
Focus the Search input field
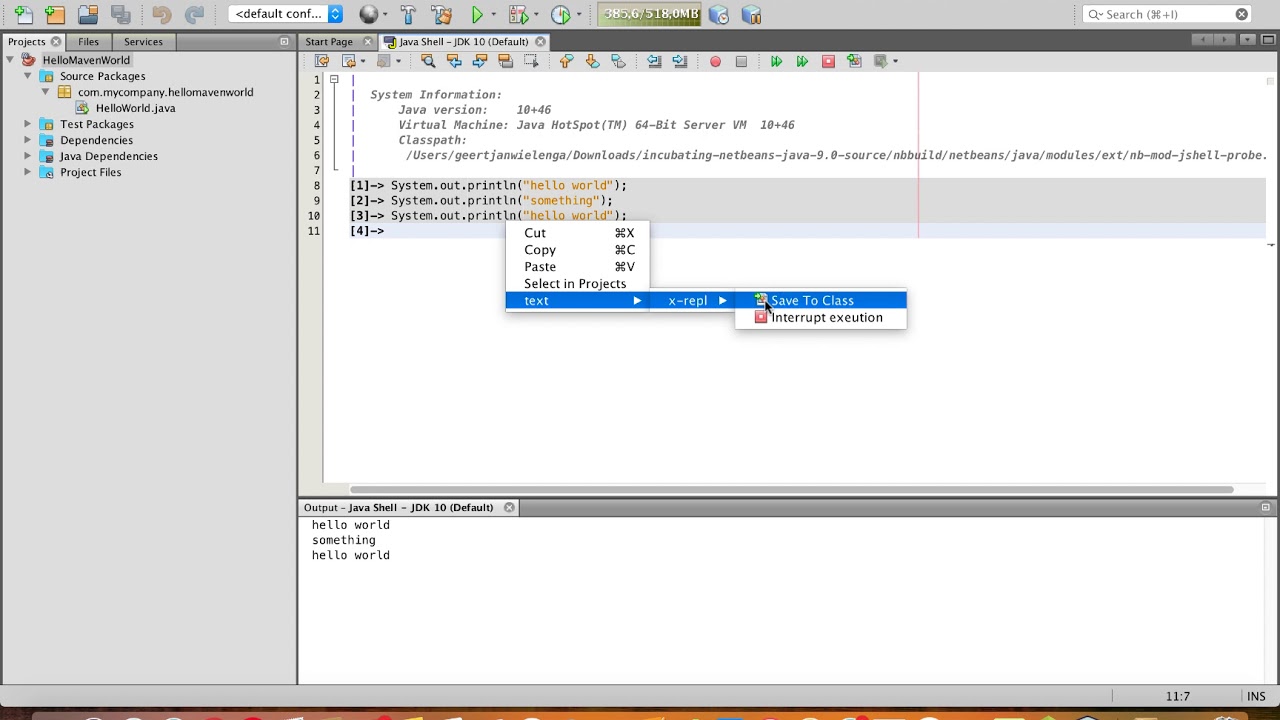(1167, 14)
